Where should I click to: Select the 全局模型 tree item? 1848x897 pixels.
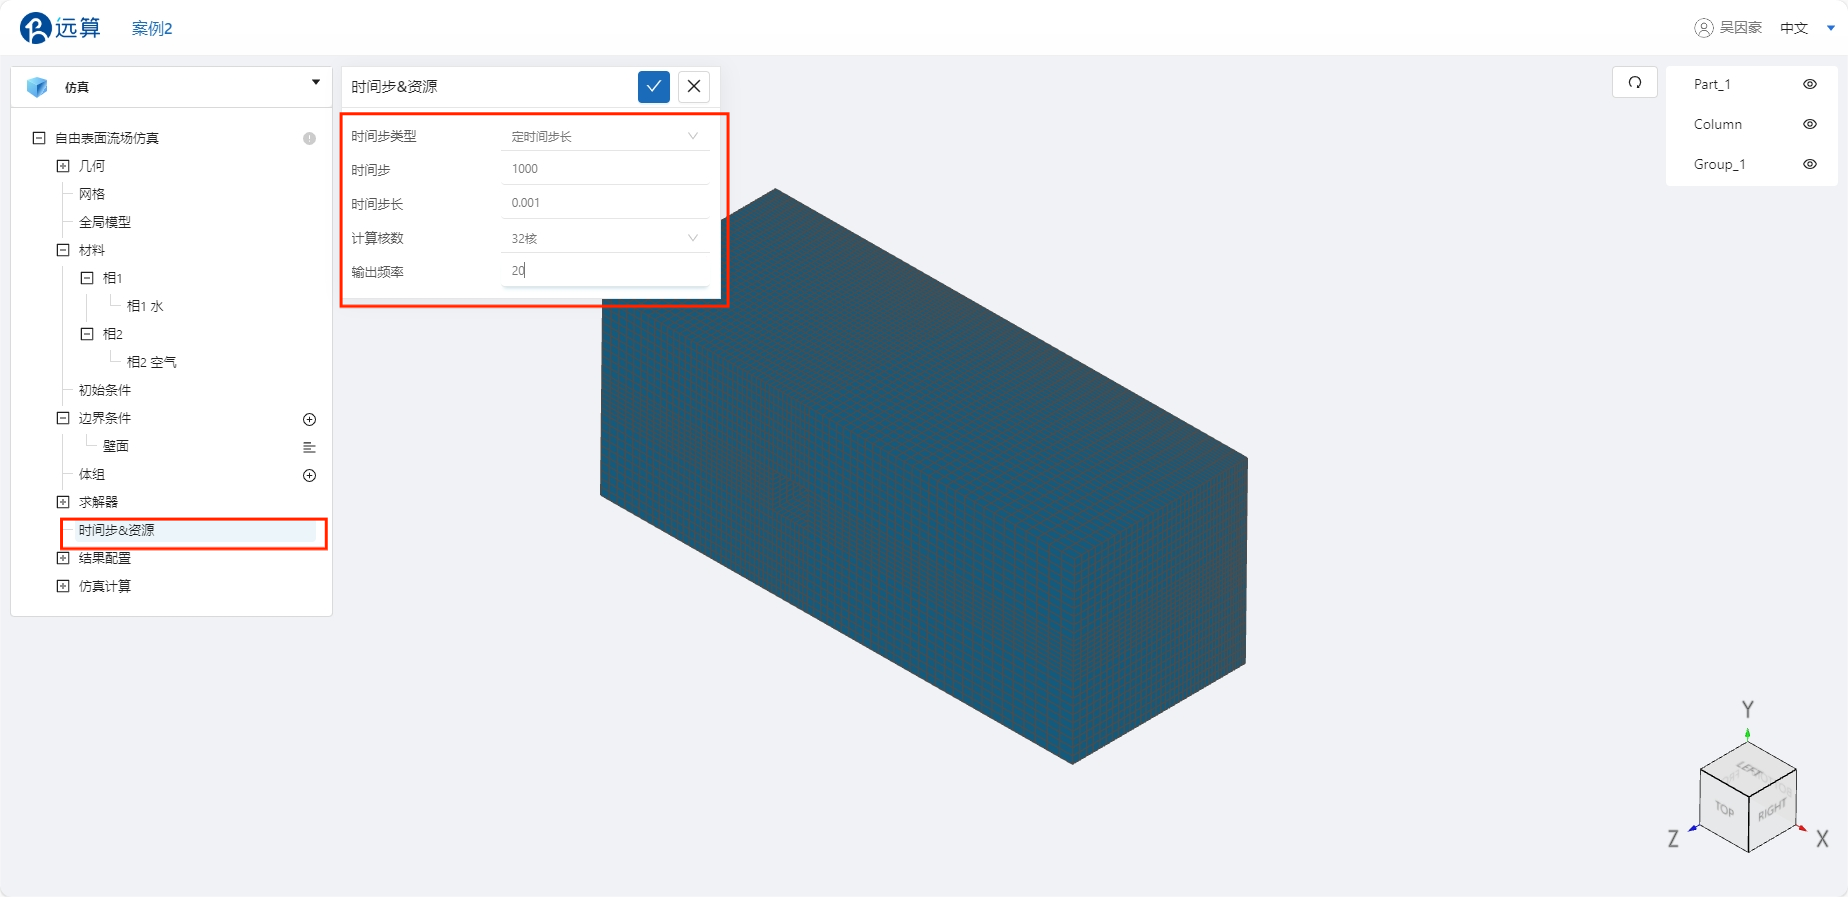tap(105, 222)
